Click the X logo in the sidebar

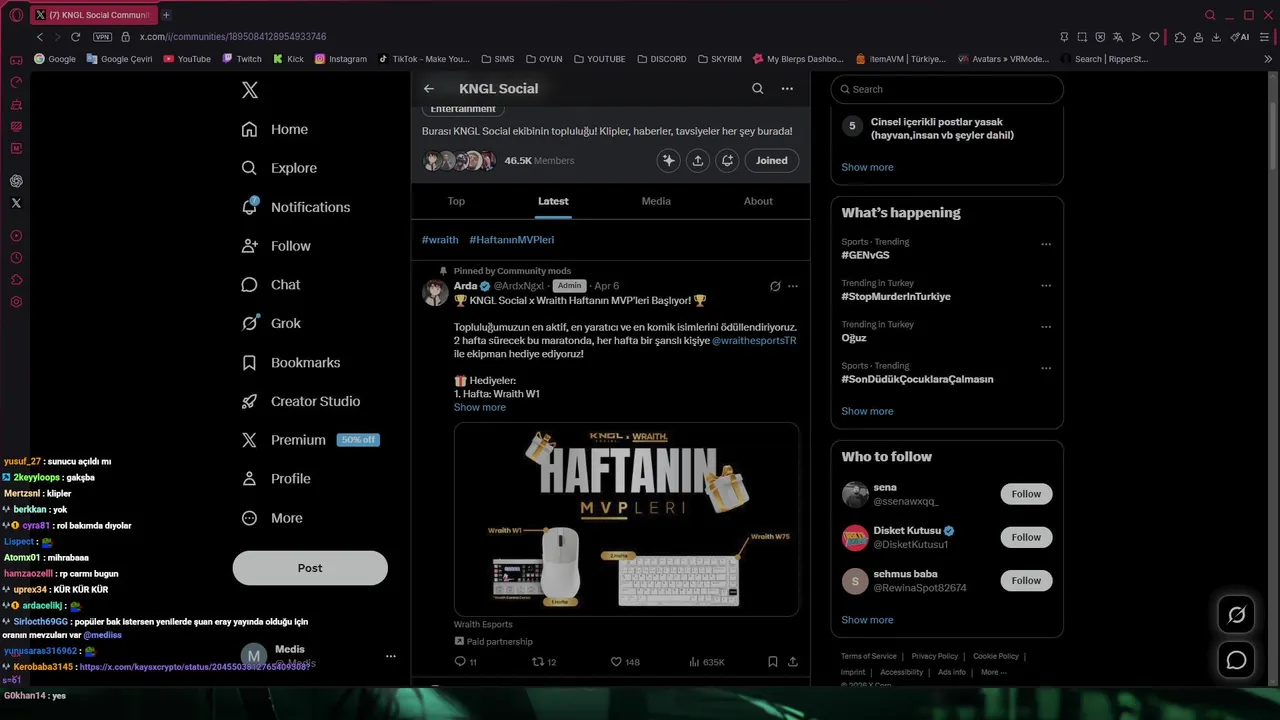[250, 90]
